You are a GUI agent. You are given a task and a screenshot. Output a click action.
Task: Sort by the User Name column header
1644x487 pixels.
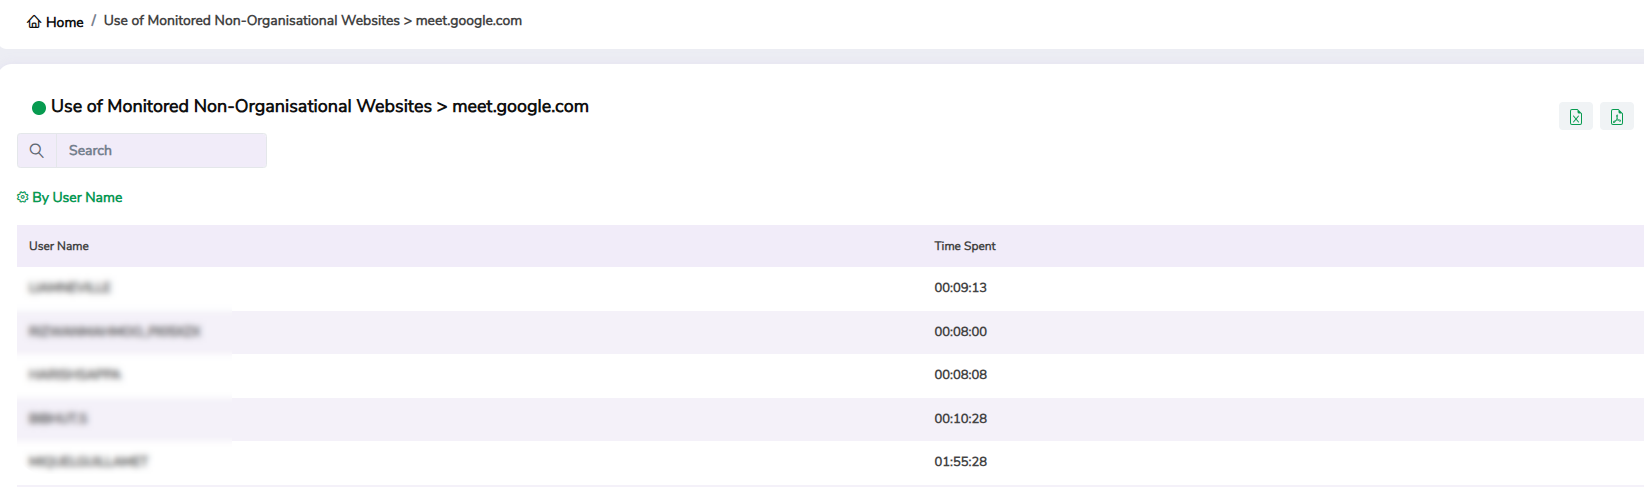tap(59, 246)
